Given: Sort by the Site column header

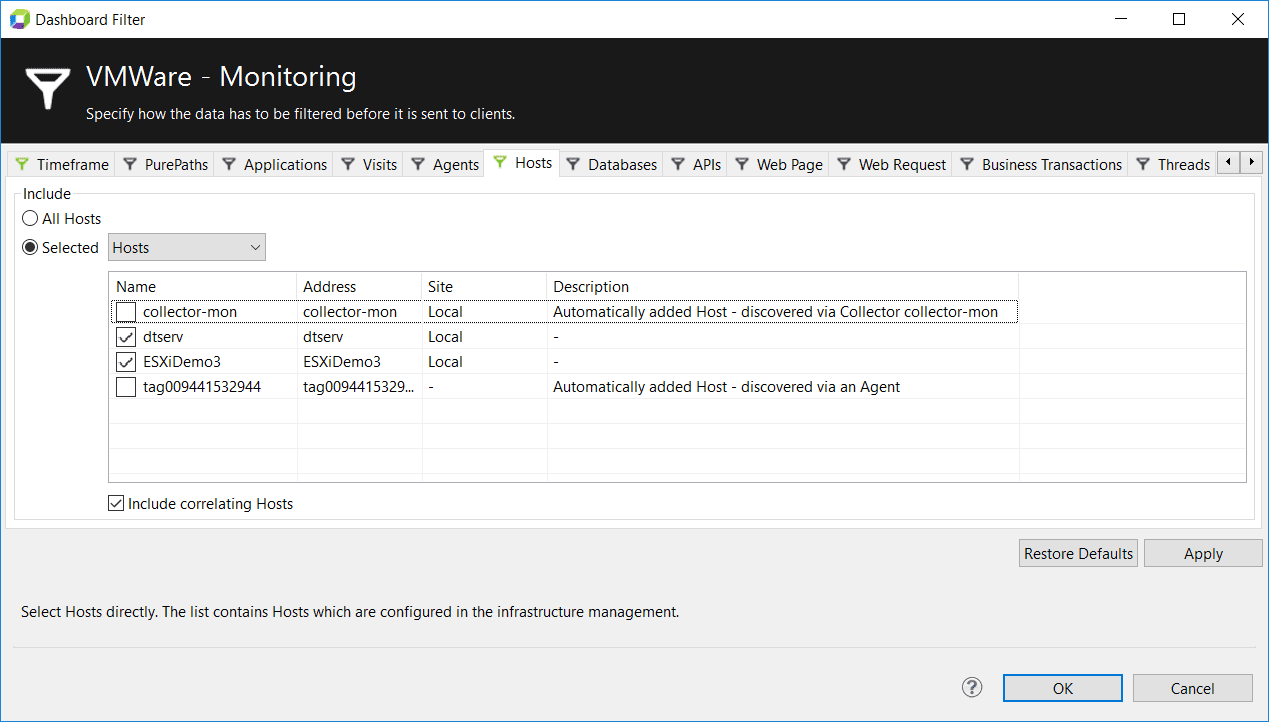Looking at the screenshot, I should 484,286.
